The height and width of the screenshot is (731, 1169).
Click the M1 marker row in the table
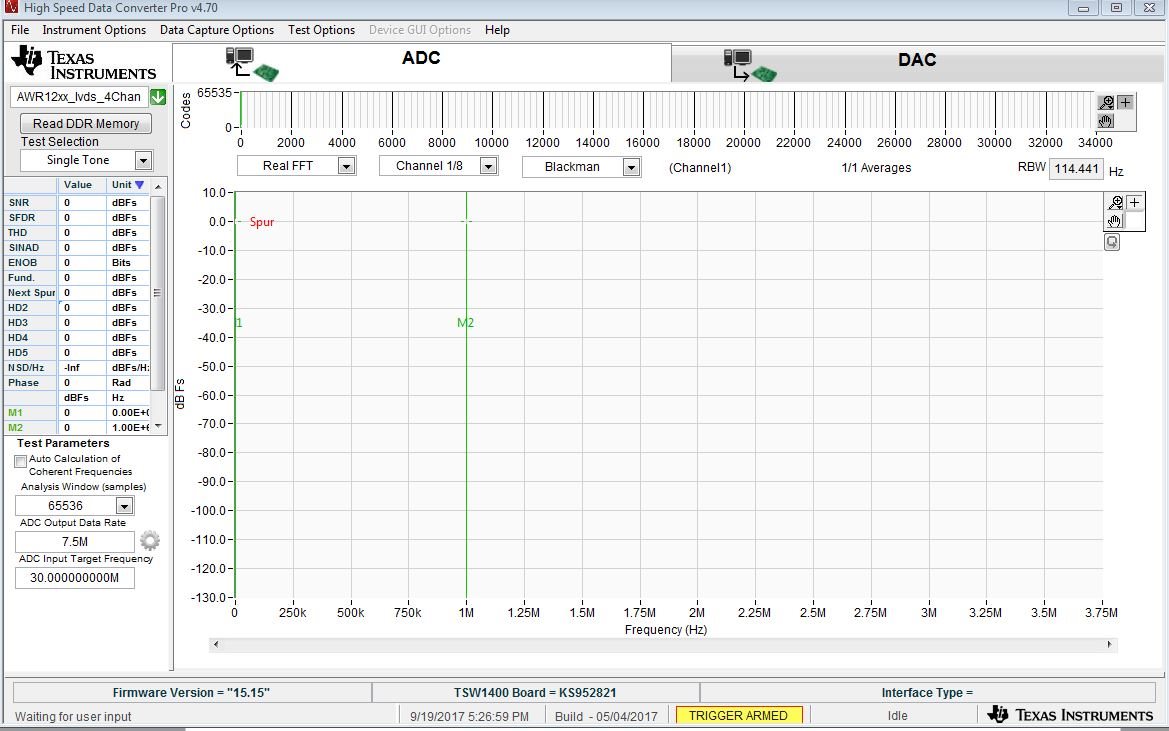tap(78, 413)
